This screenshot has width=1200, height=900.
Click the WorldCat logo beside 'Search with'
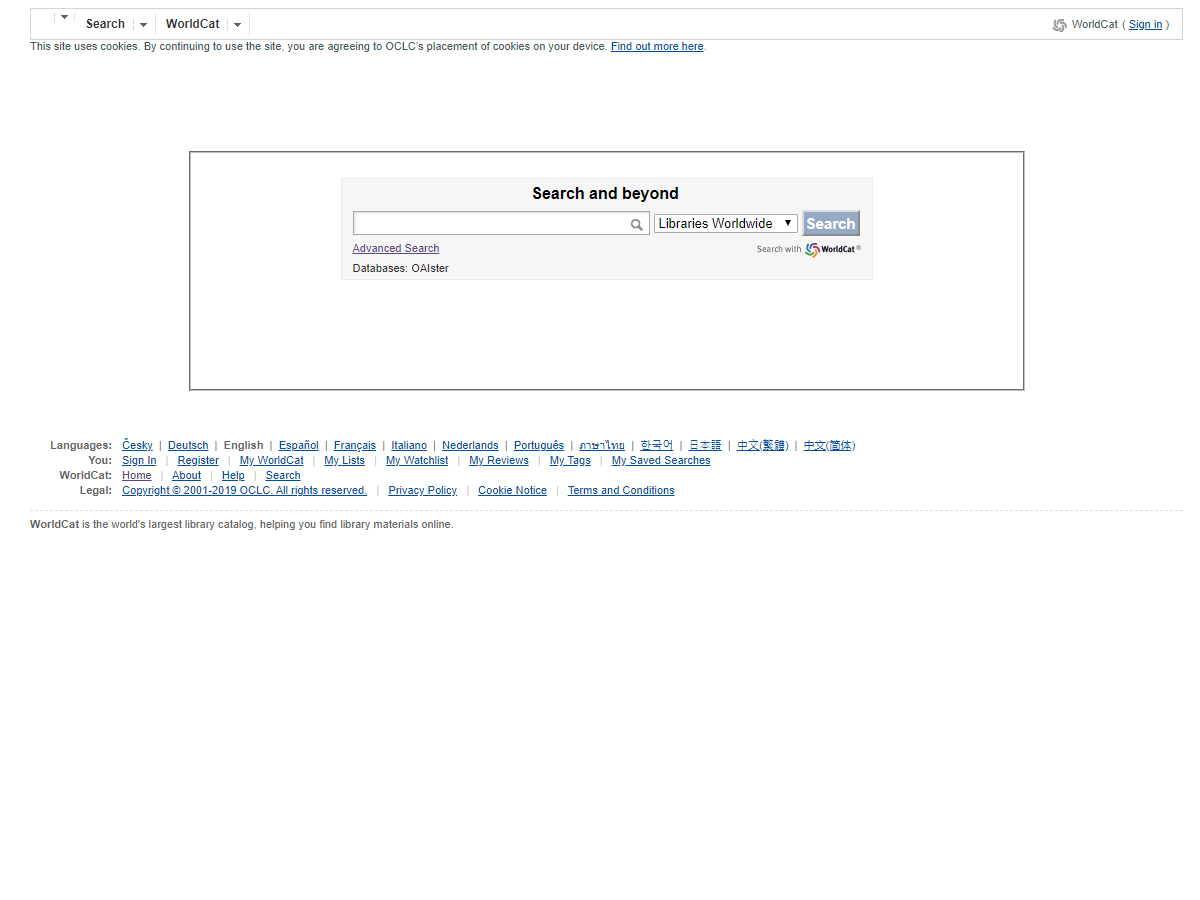[832, 249]
